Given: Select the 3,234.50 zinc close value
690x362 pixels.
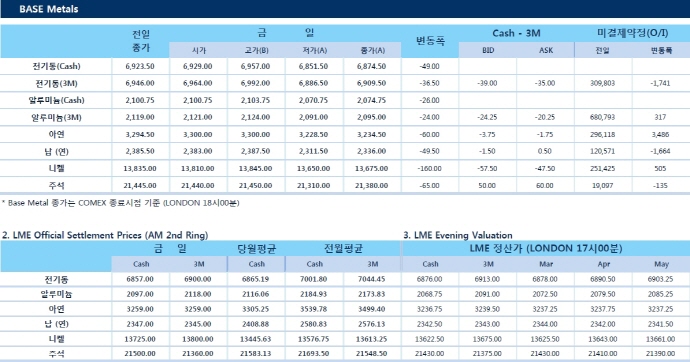Looking at the screenshot, I should [372, 135].
